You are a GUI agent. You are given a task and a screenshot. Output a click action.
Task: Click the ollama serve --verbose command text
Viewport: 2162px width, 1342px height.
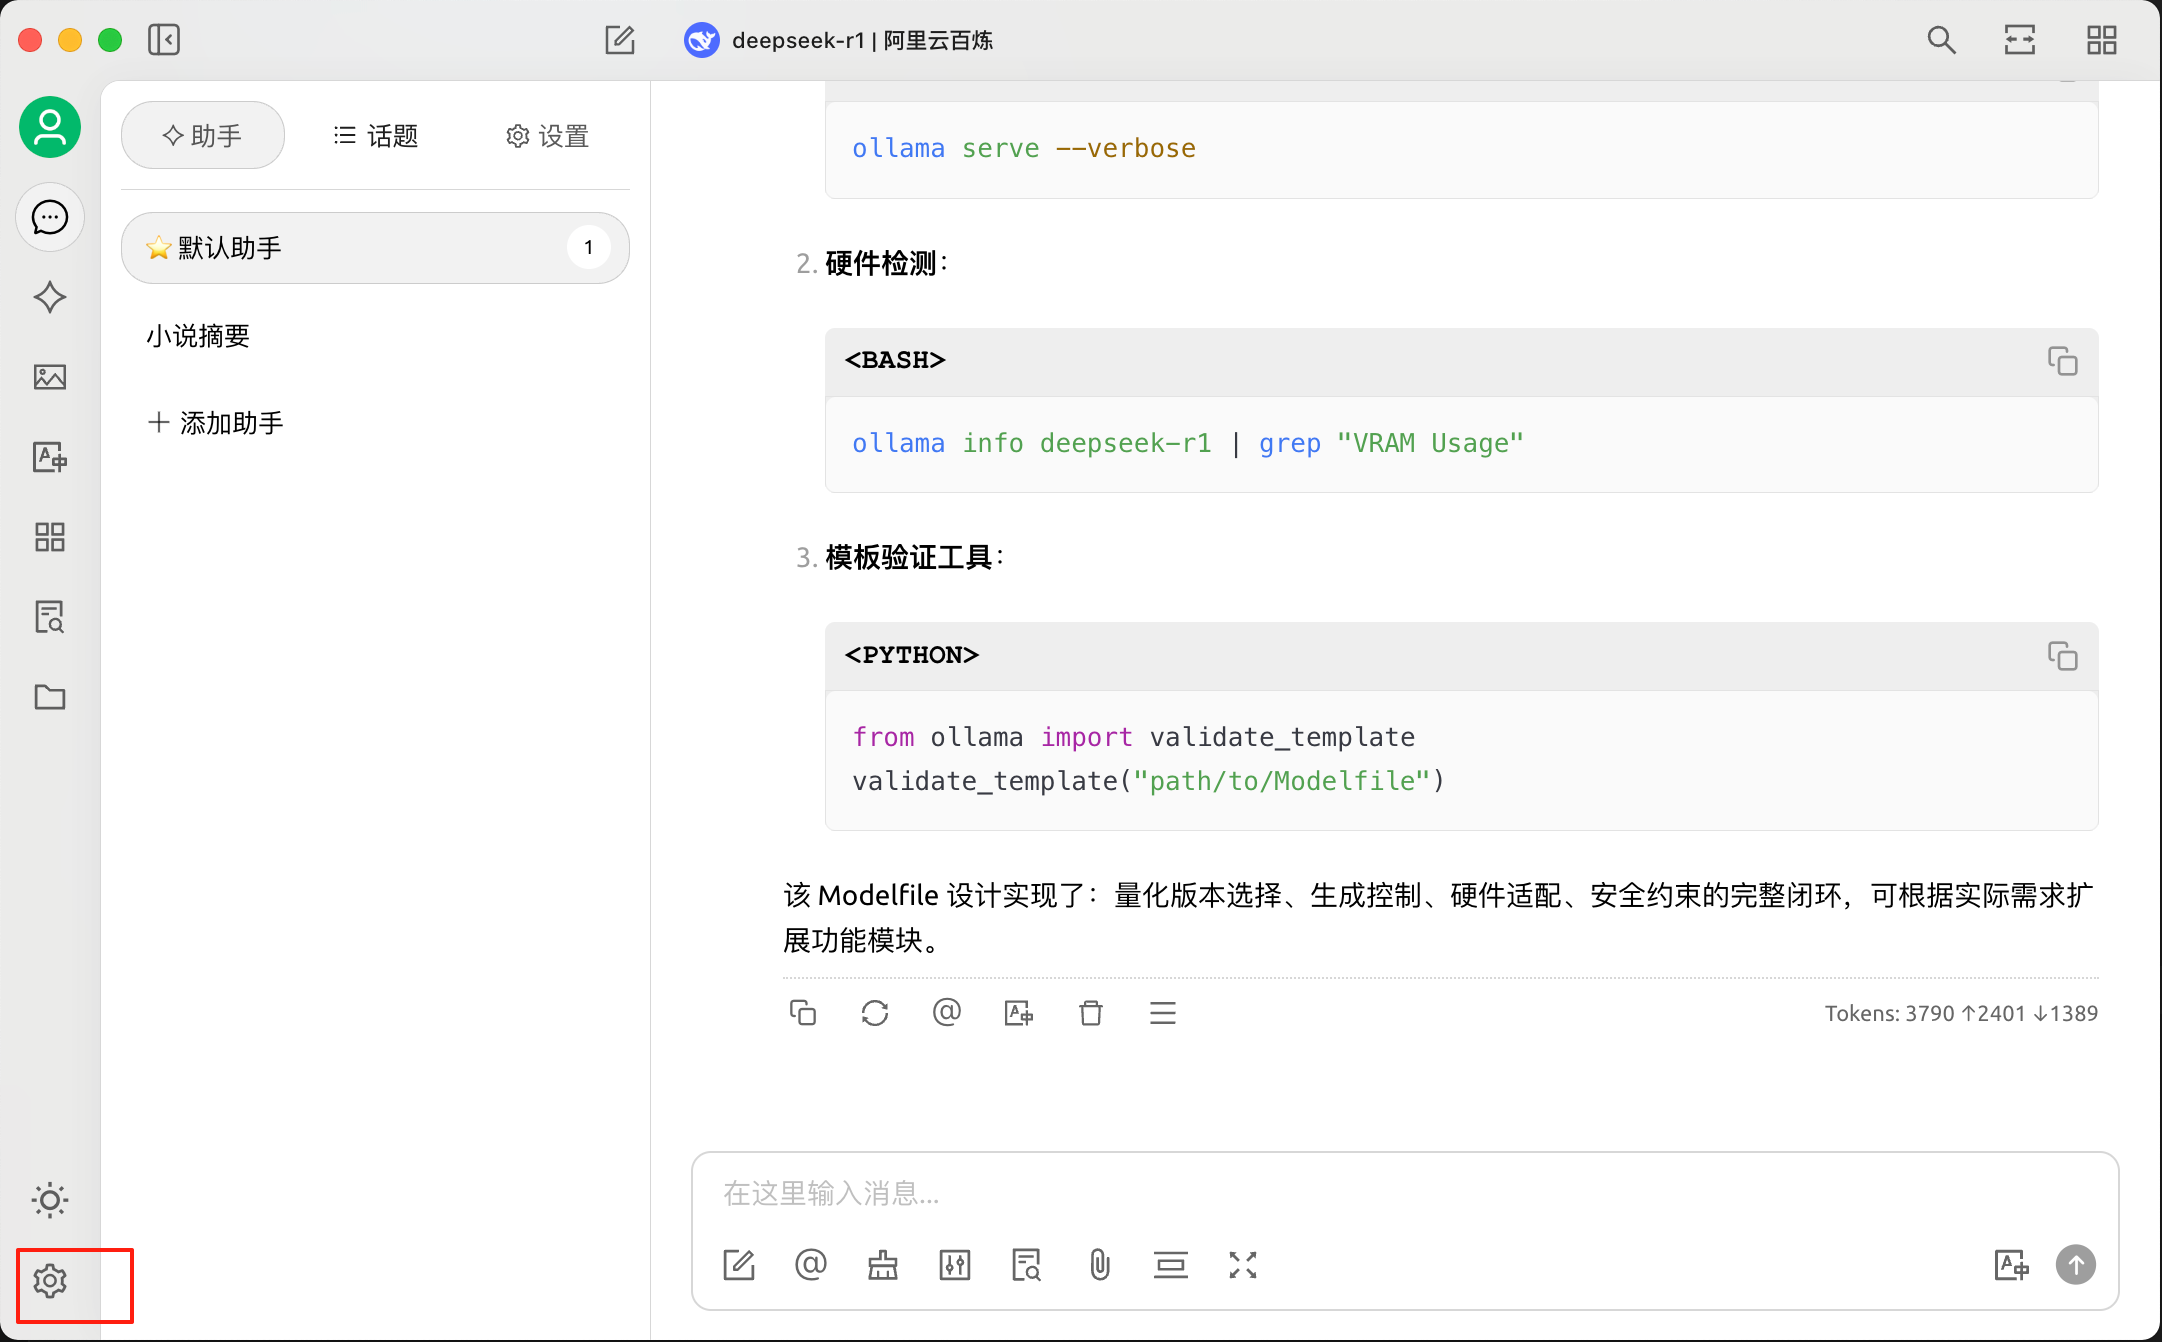coord(1024,148)
